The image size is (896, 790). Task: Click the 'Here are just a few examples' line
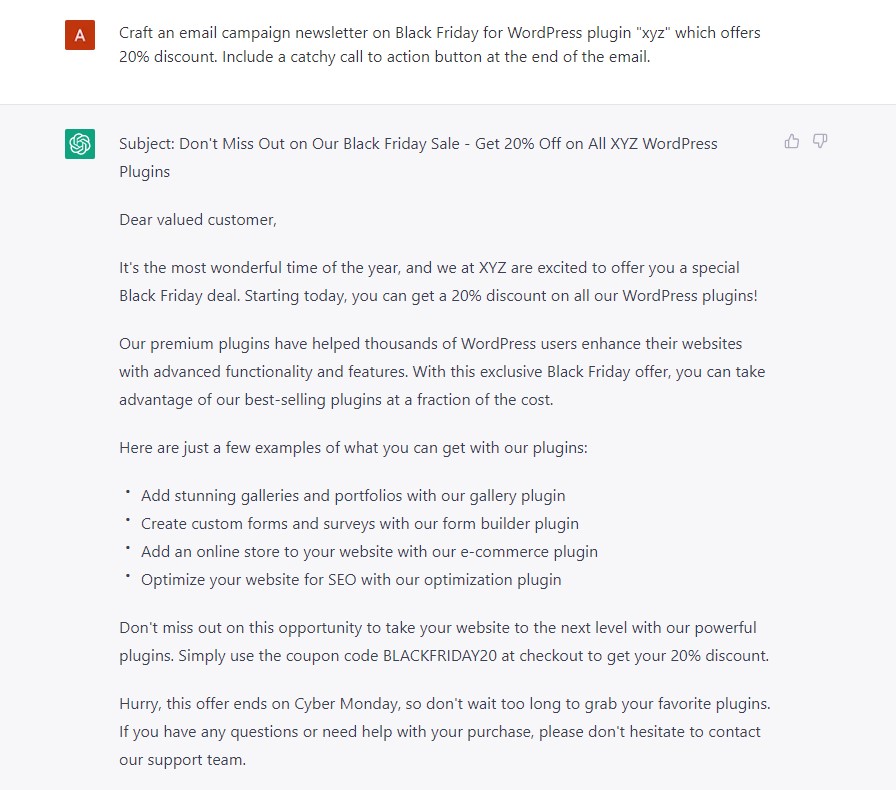(x=353, y=448)
